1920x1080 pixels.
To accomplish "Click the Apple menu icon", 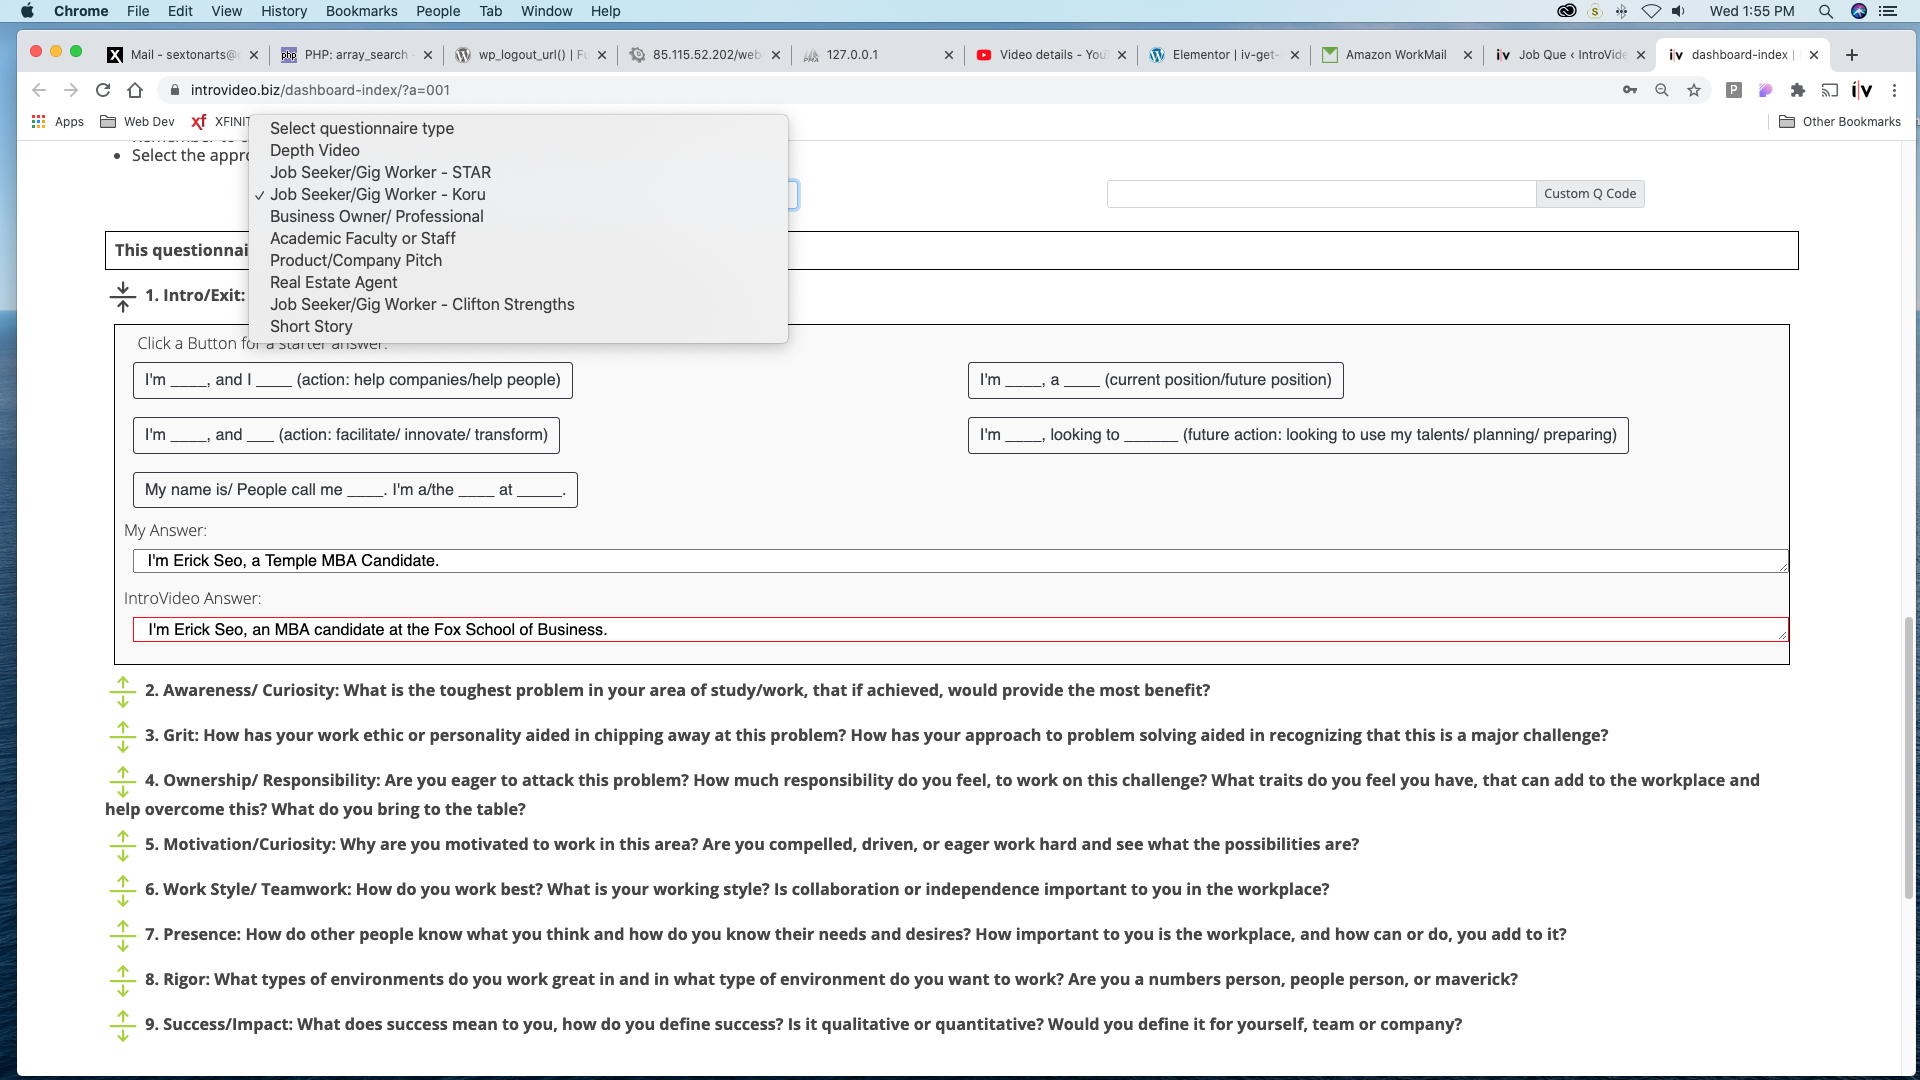I will pyautogui.click(x=28, y=11).
